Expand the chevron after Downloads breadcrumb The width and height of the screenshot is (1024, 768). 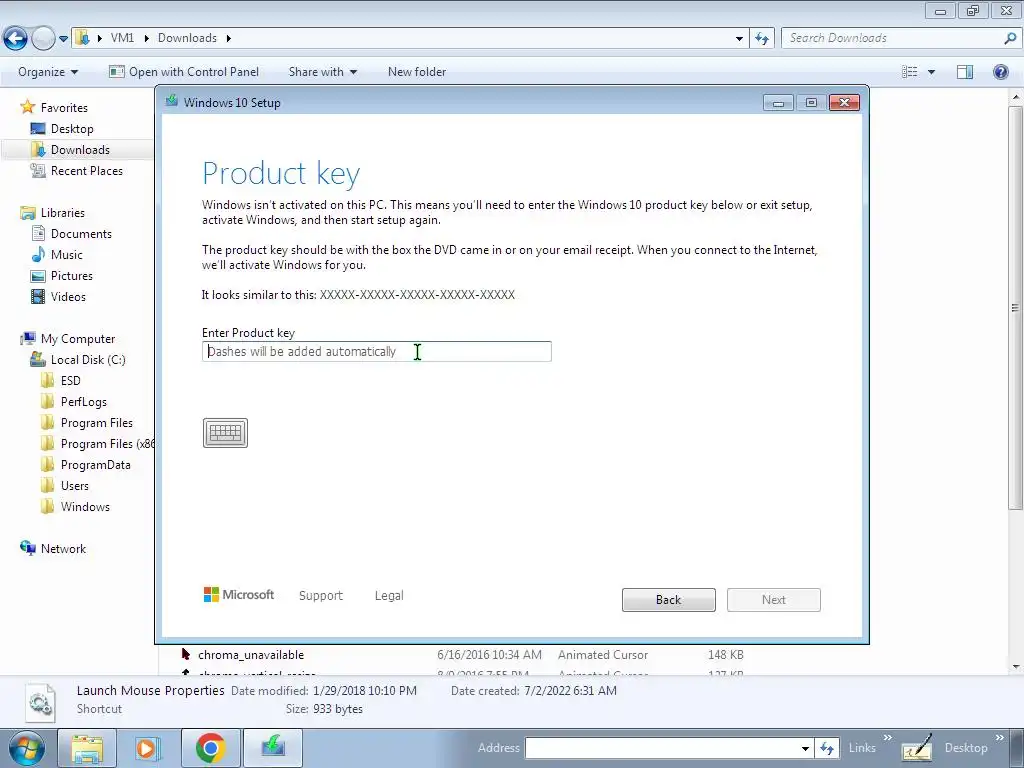tap(229, 39)
